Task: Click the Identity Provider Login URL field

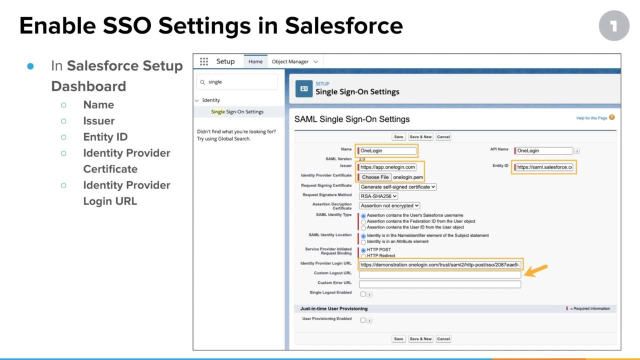Action: pyautogui.click(x=440, y=265)
